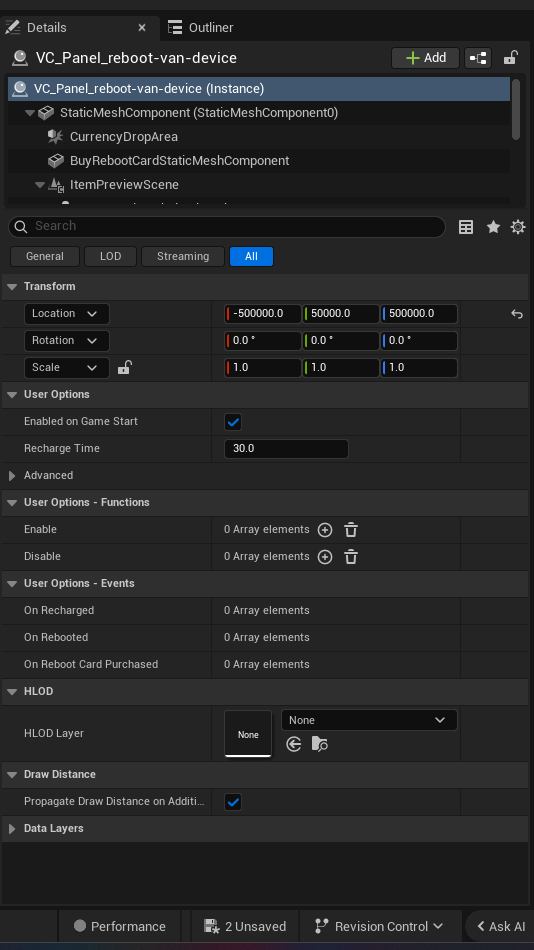
Task: Toggle Enabled on Game Start checkbox
Action: (x=233, y=422)
